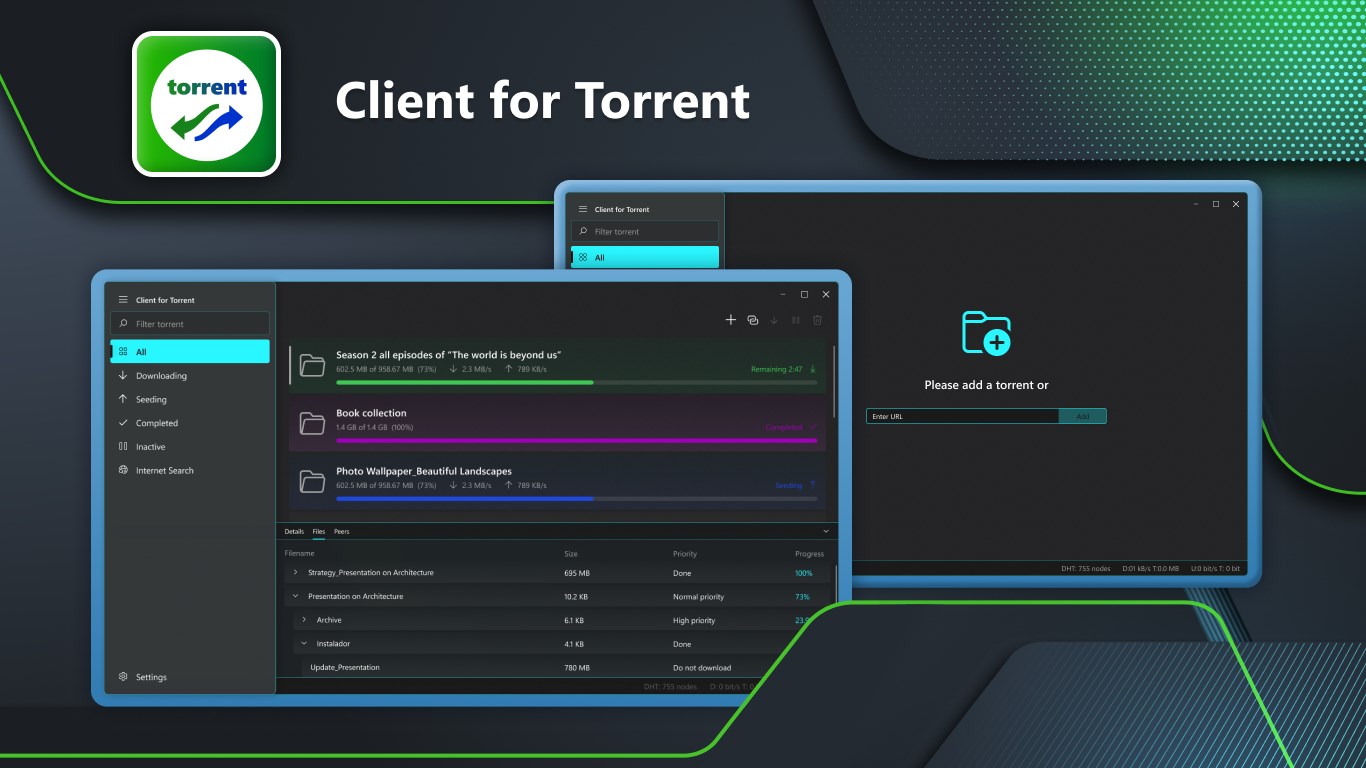Click the Add button next to Enter URL

coord(1083,416)
